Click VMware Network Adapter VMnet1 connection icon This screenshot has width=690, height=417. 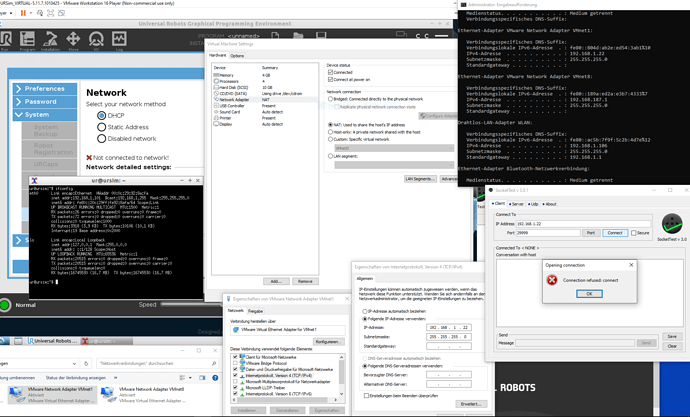point(17,395)
